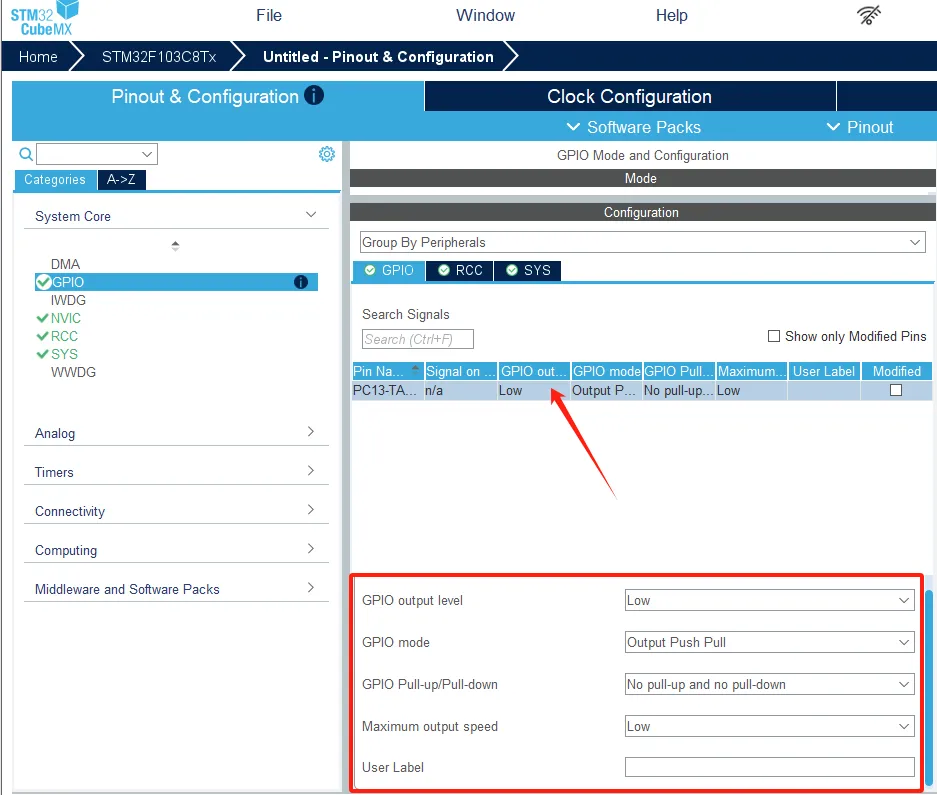Expand the Timers category
The image size is (937, 795).
point(175,472)
